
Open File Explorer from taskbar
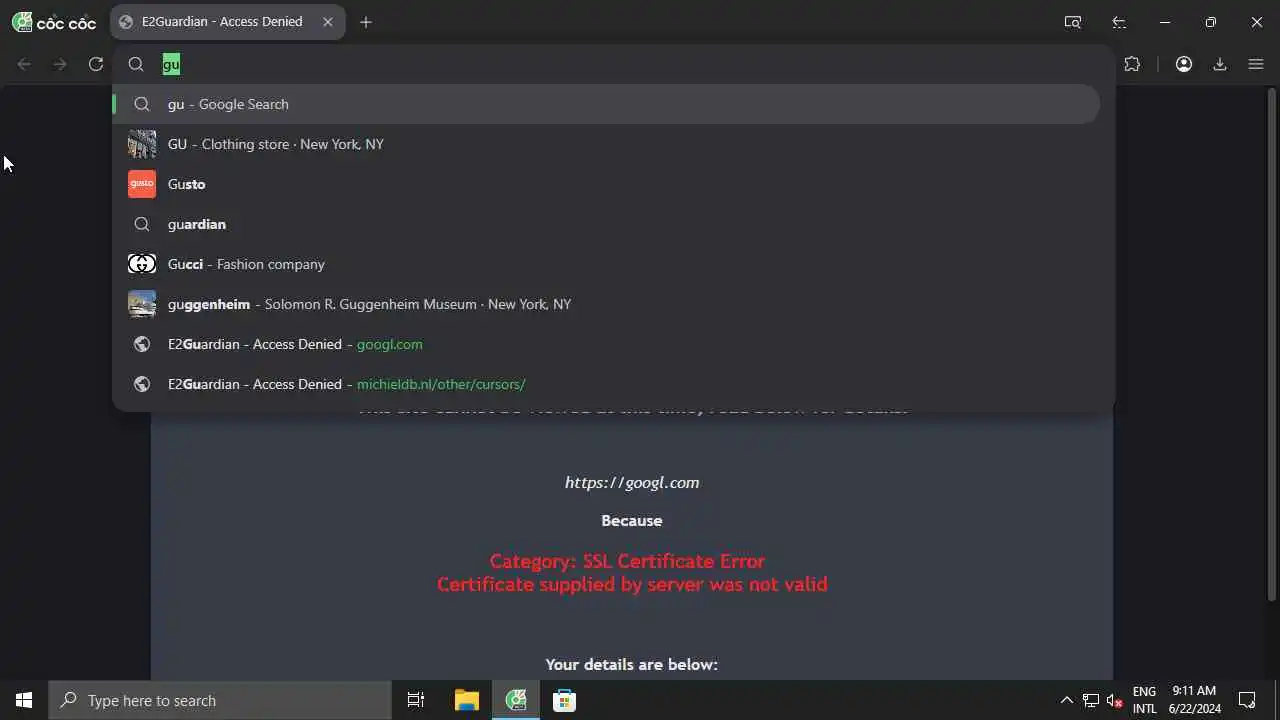click(466, 700)
